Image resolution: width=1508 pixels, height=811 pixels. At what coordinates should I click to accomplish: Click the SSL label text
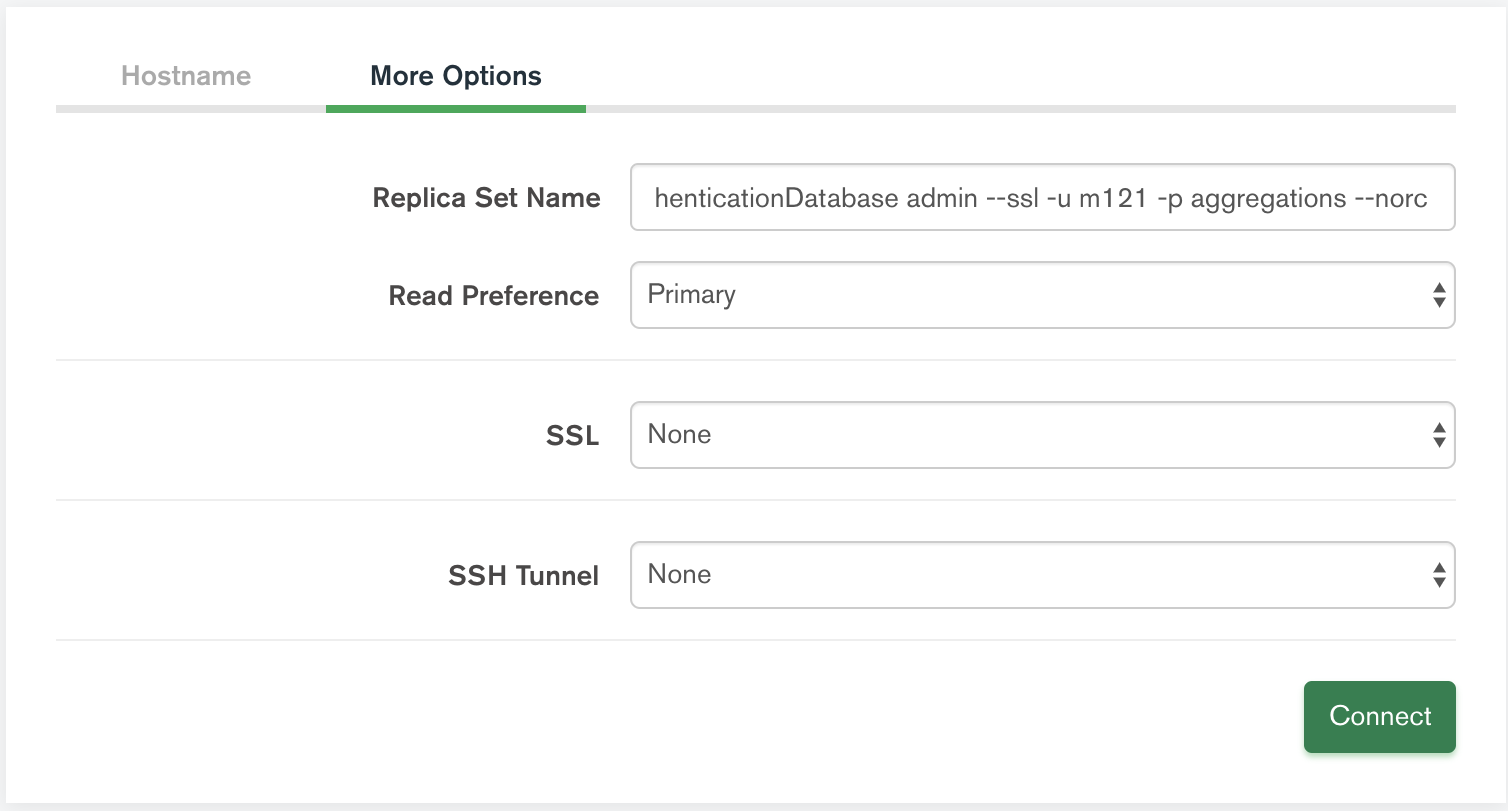click(x=573, y=436)
